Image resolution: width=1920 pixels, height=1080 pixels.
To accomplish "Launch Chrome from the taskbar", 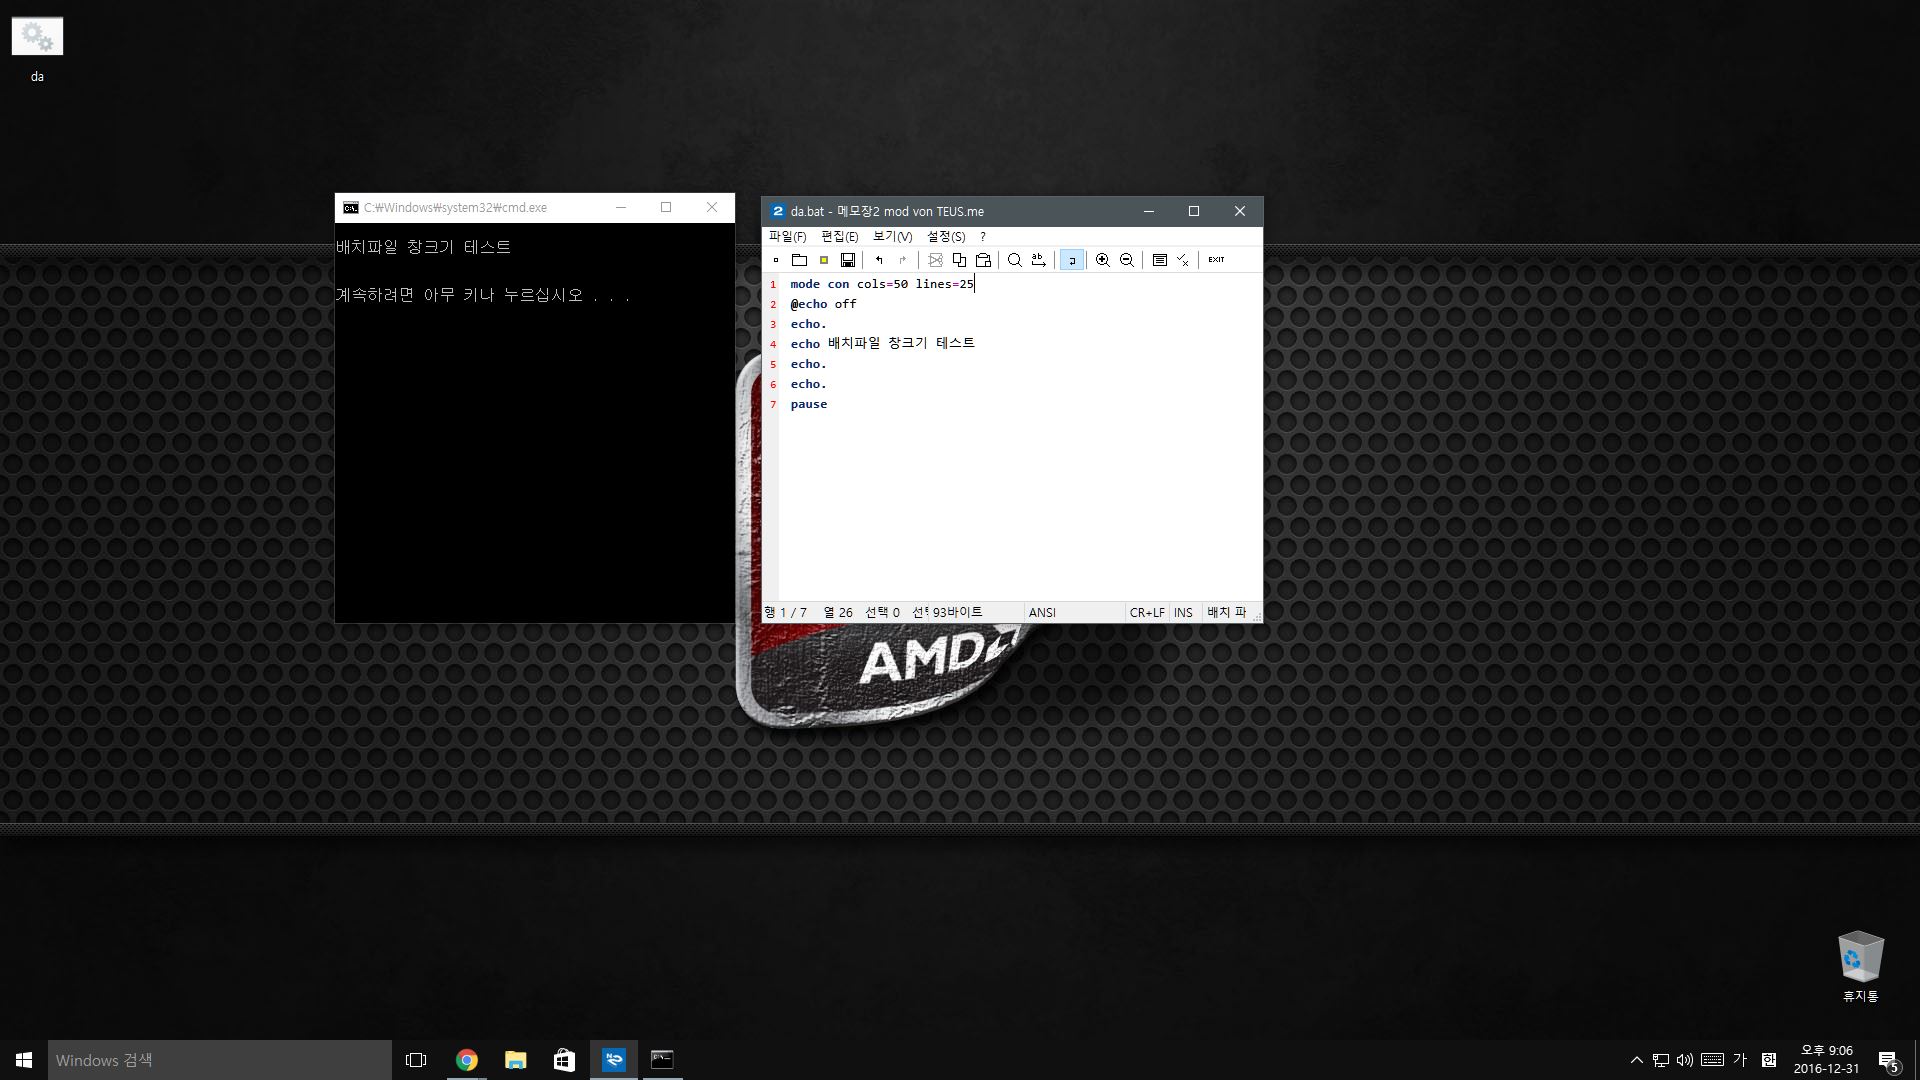I will coord(466,1060).
